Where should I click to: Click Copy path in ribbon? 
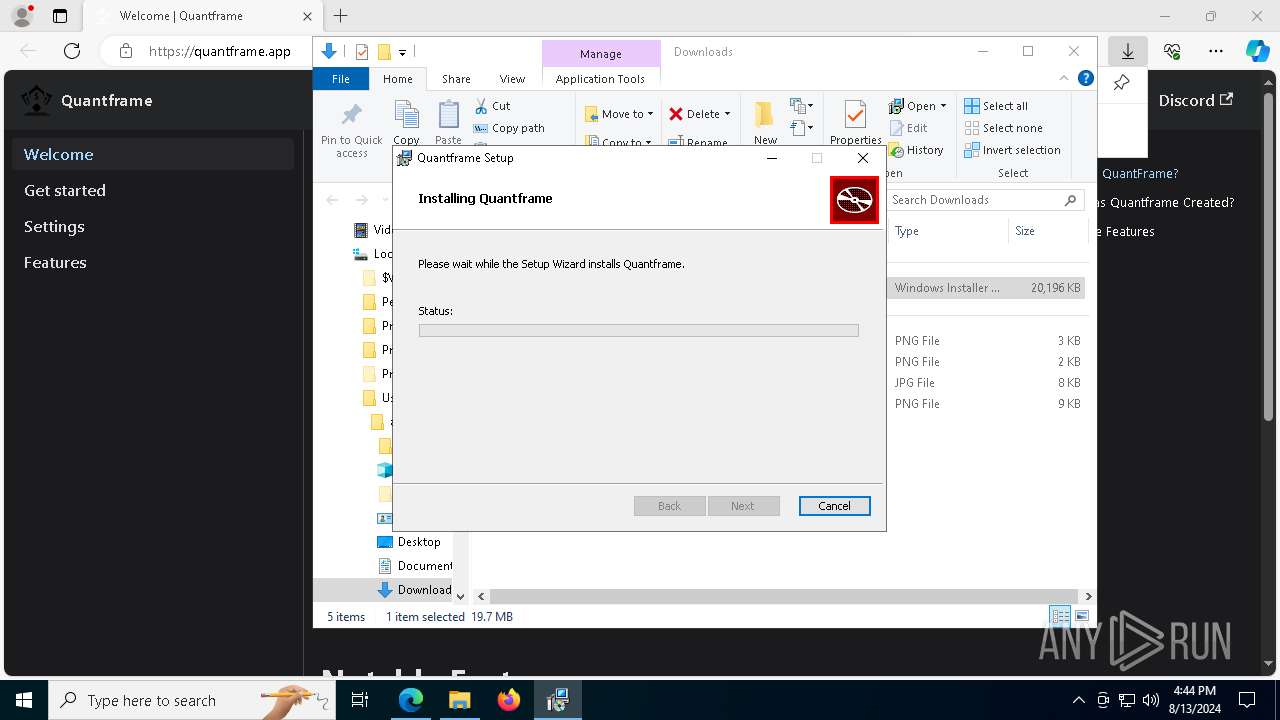509,128
